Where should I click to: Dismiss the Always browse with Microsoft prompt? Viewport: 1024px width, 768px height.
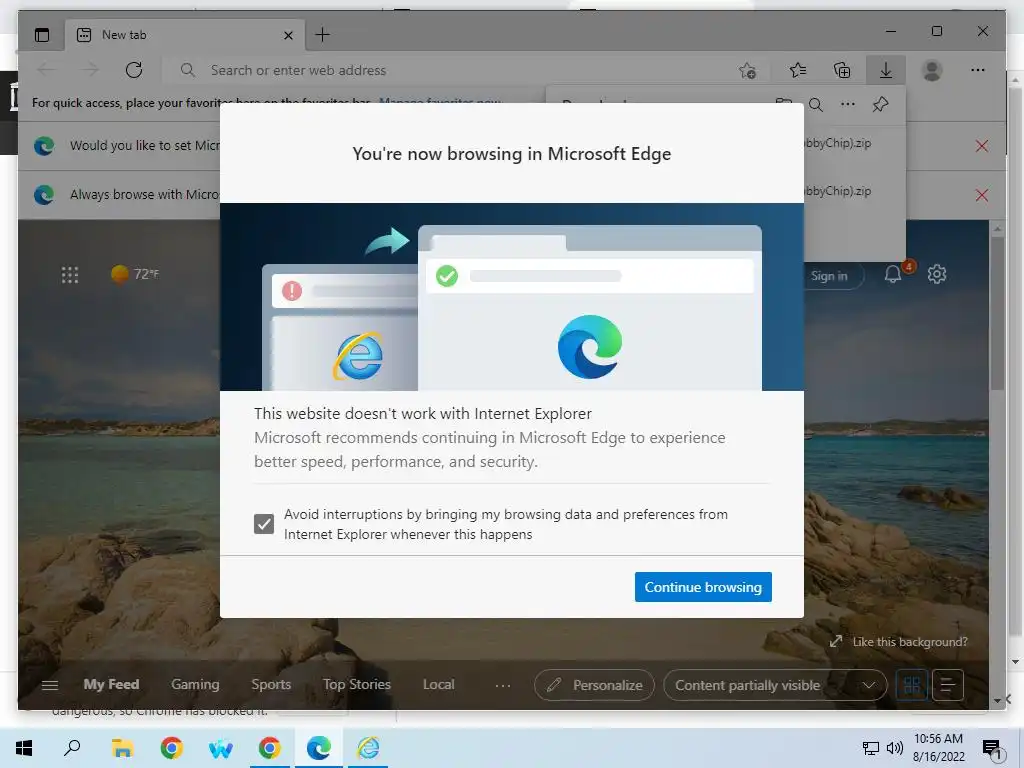point(982,195)
